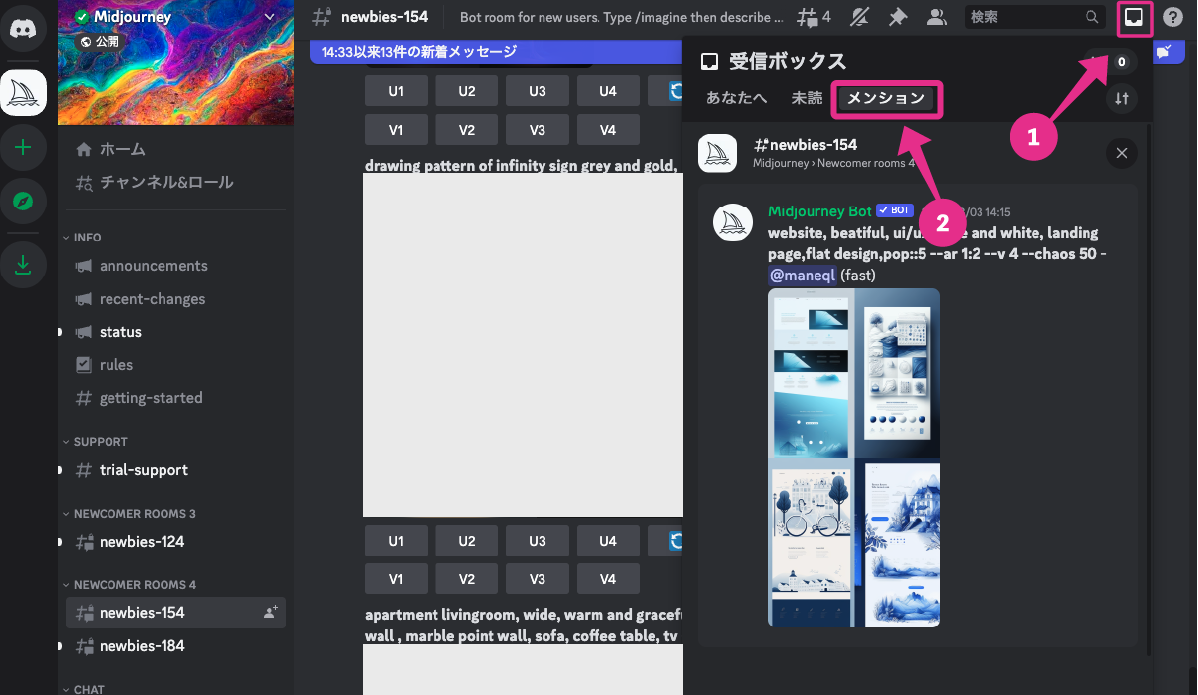Click U4 above the apartment livingroom prompt
The width and height of the screenshot is (1198, 695).
click(608, 541)
